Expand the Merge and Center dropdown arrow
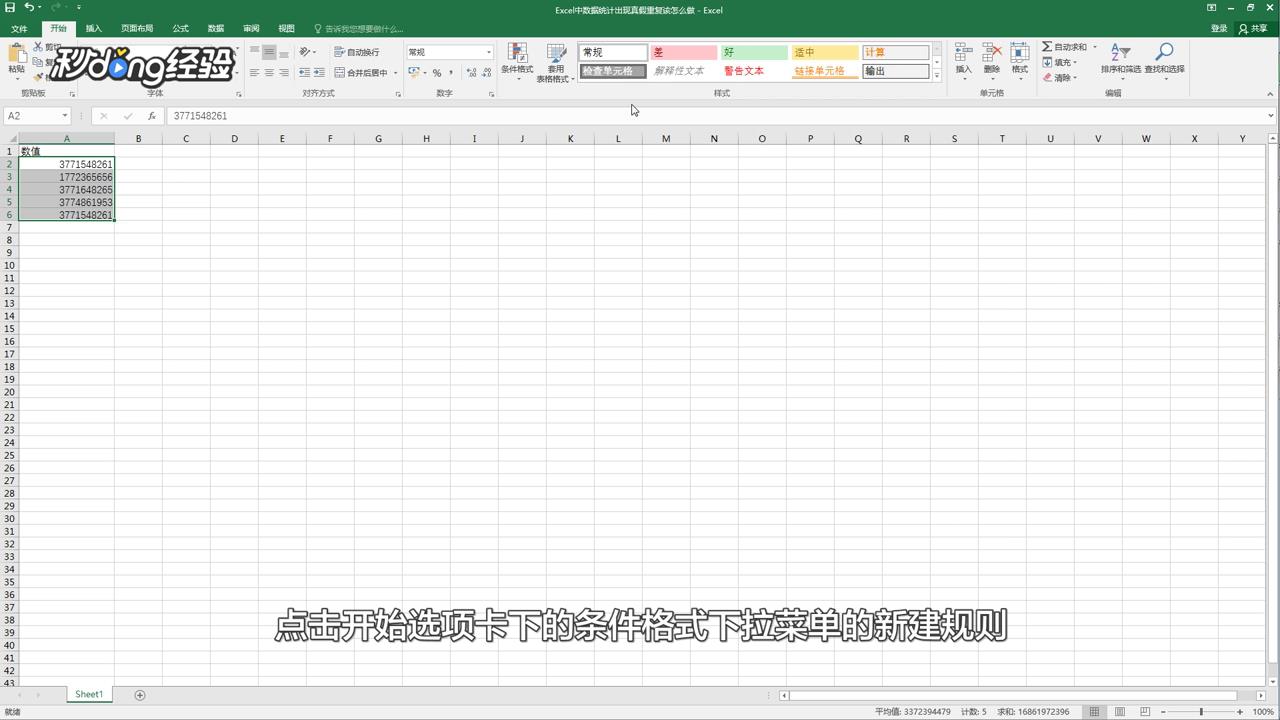The width and height of the screenshot is (1280, 720). click(395, 73)
